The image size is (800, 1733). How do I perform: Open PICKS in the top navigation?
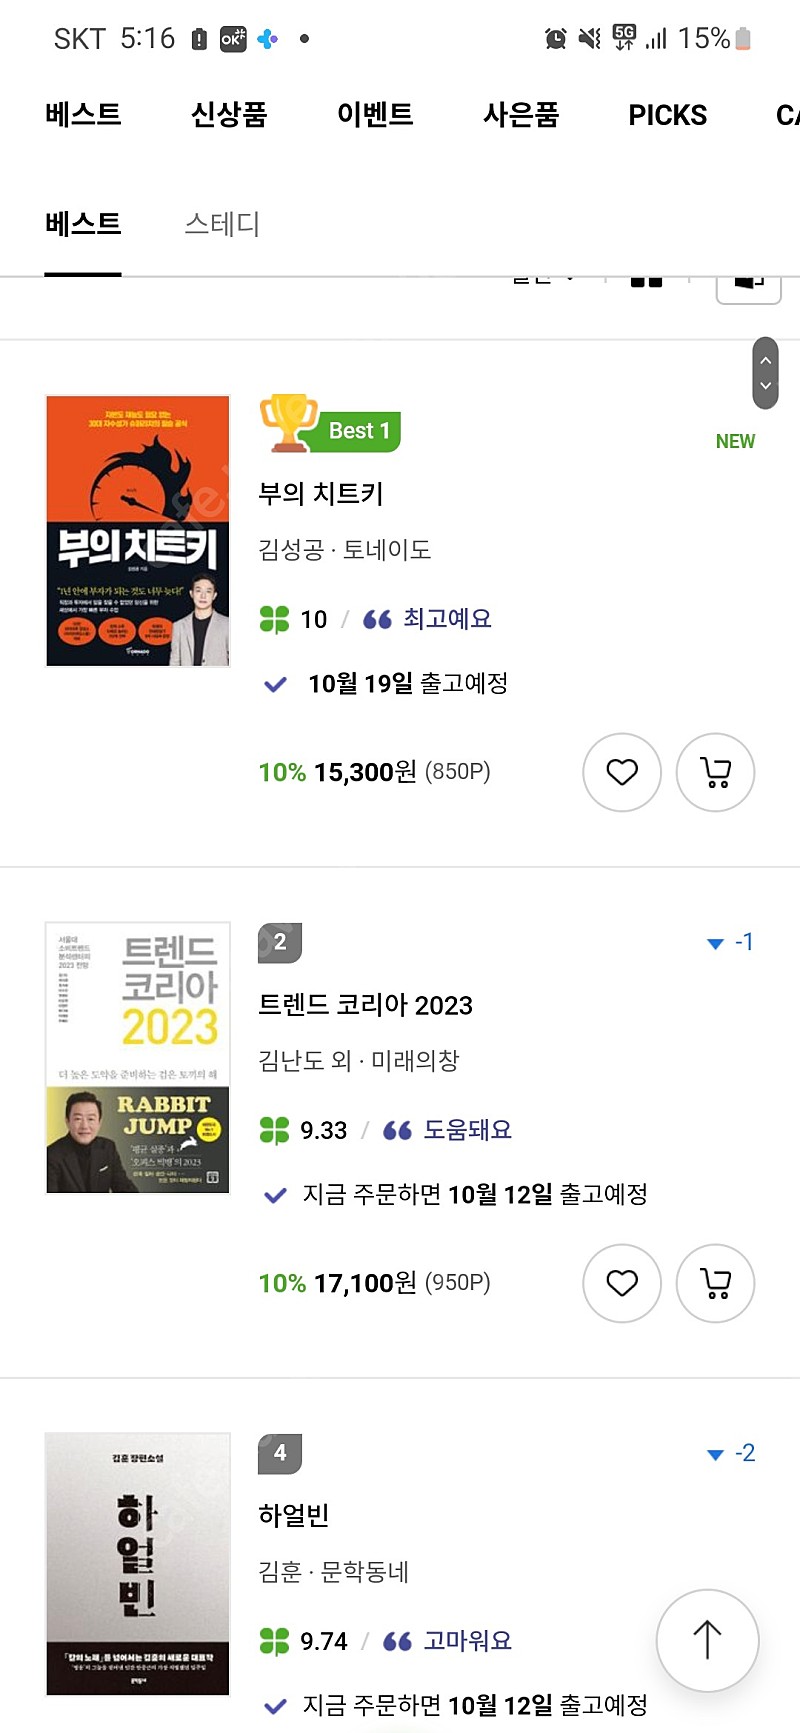tap(667, 115)
